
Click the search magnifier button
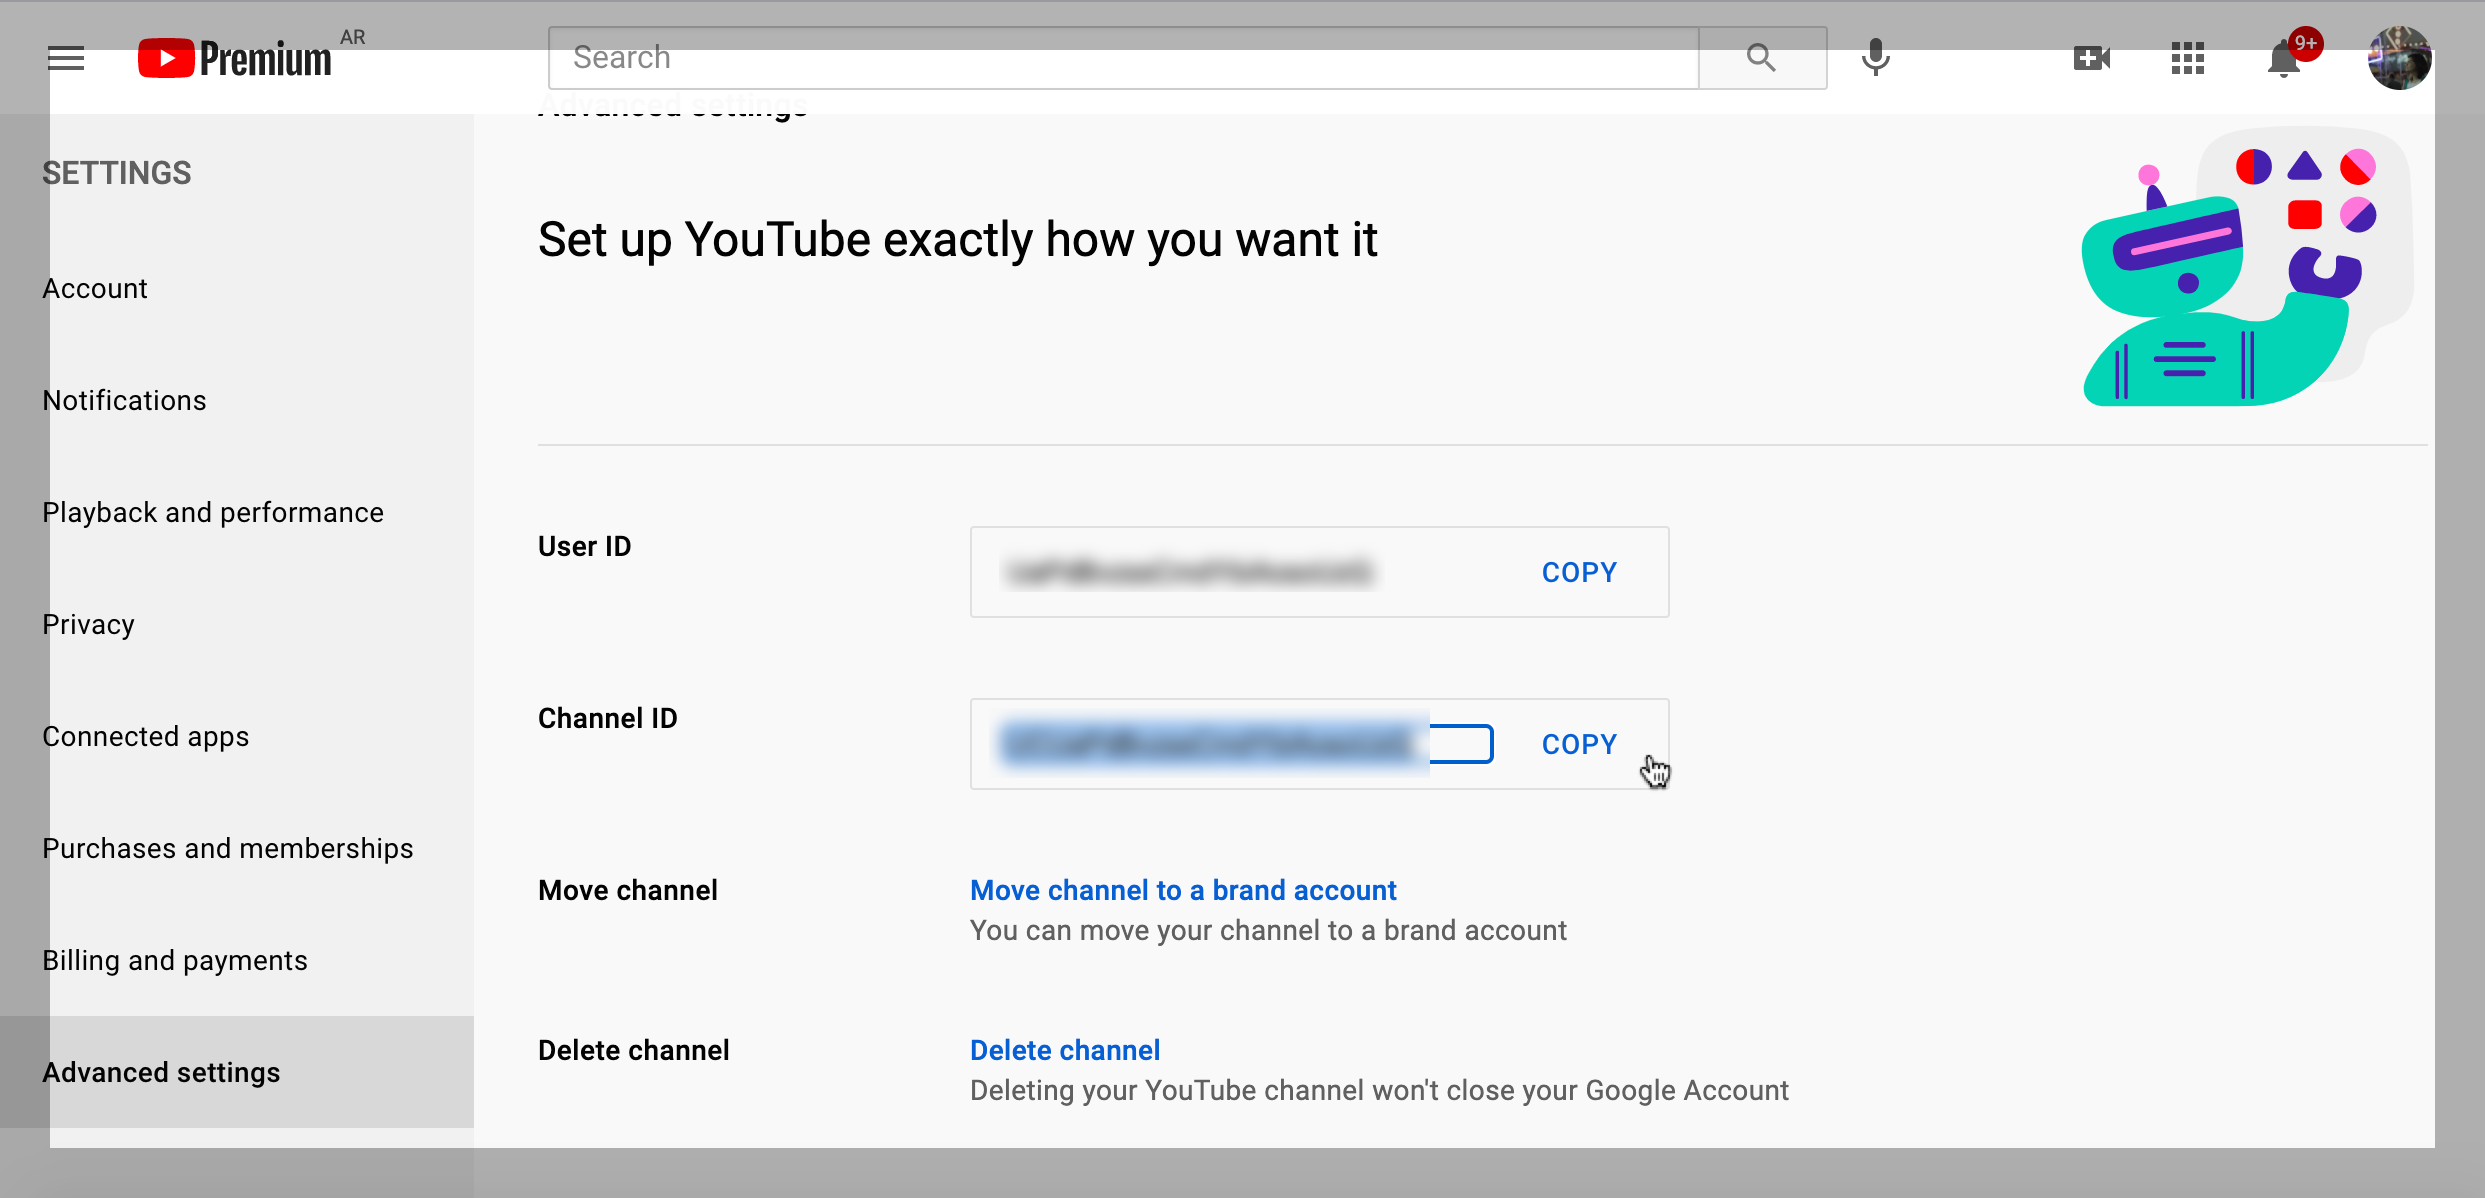point(1762,58)
